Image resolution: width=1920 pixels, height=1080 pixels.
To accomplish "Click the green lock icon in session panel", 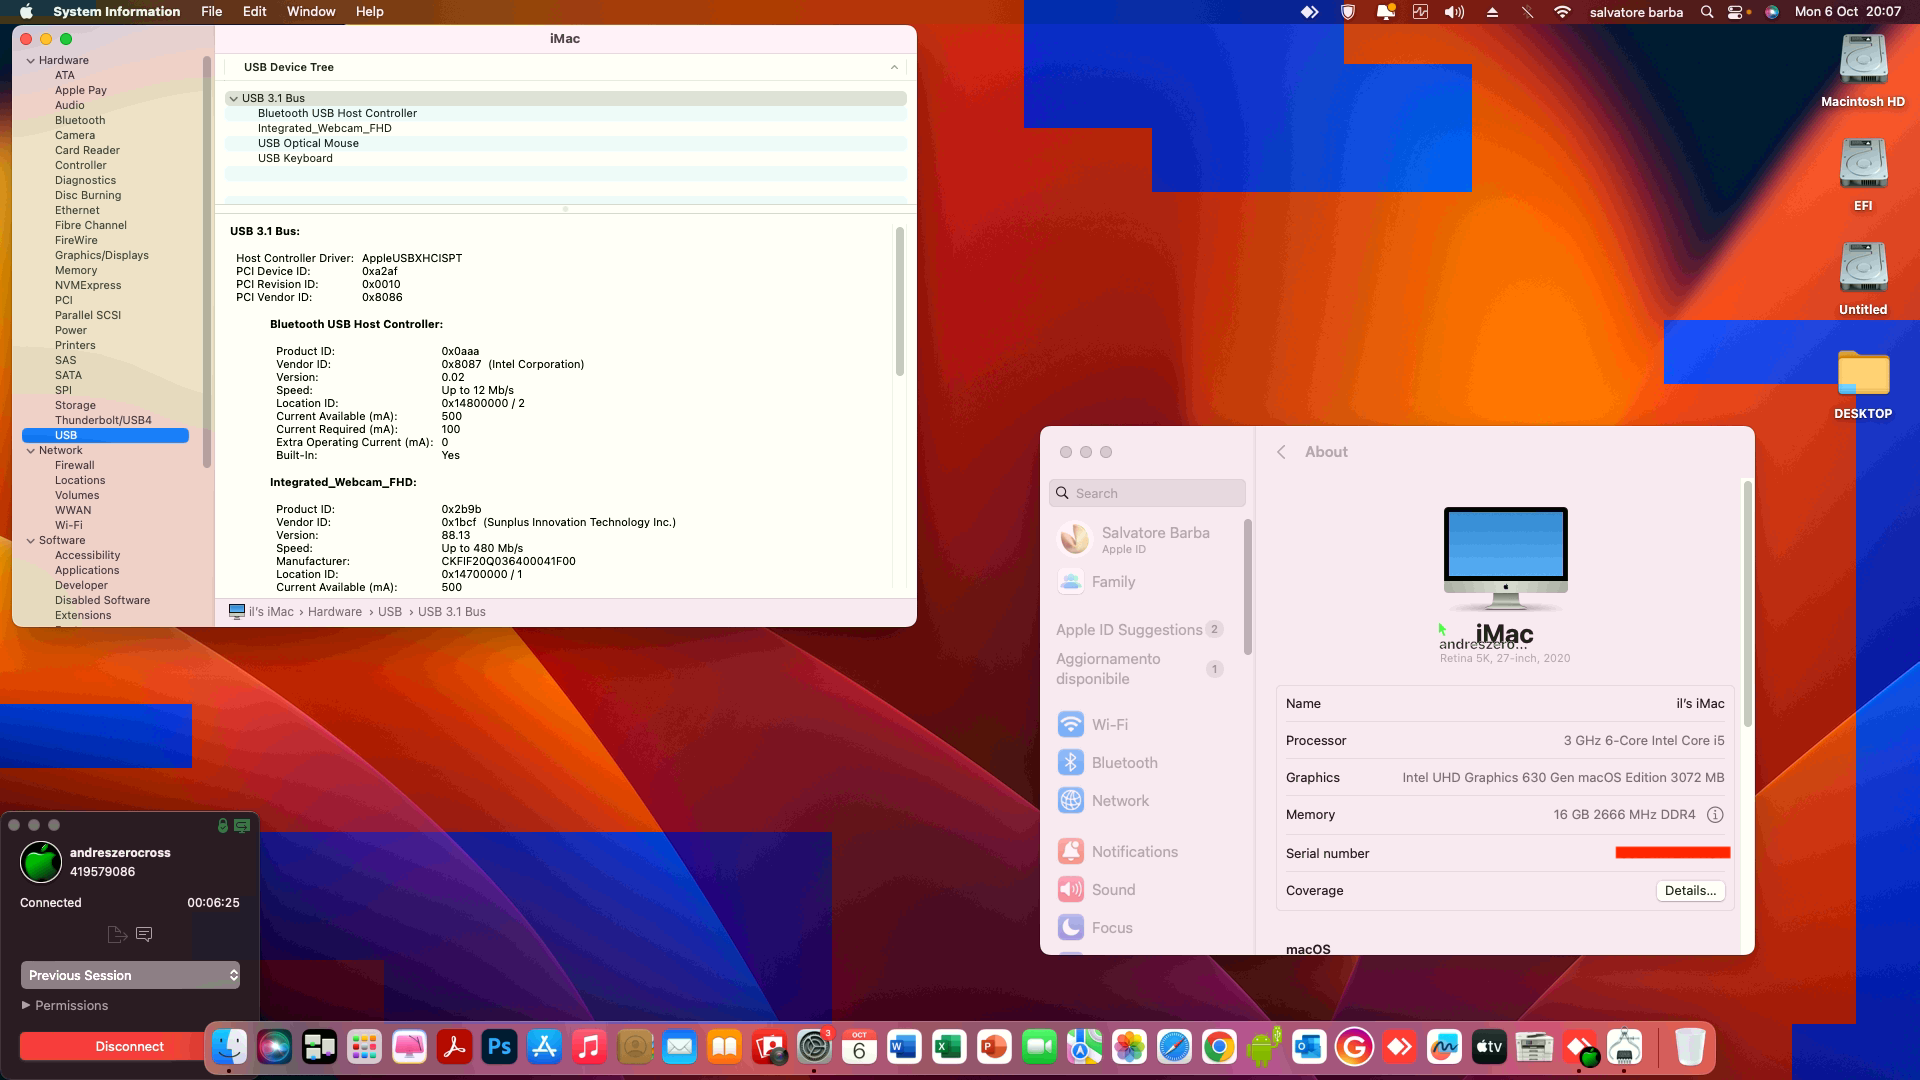I will (x=223, y=825).
